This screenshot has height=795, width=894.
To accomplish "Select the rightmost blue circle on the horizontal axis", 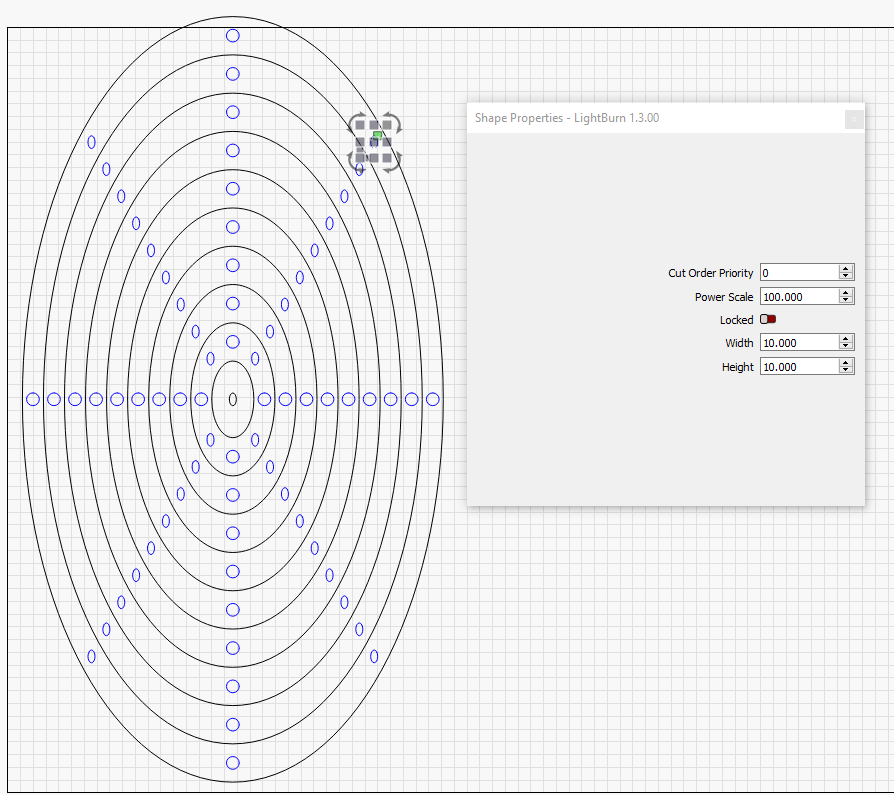I will coord(433,399).
